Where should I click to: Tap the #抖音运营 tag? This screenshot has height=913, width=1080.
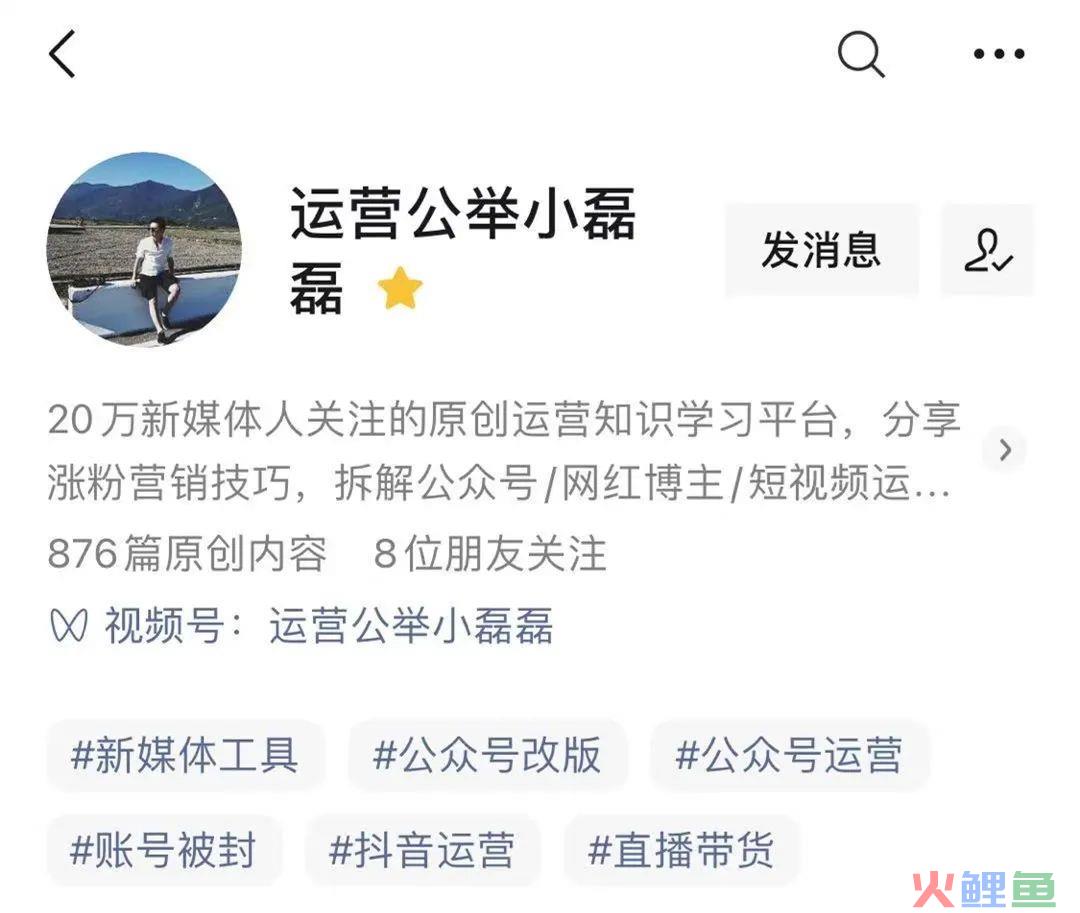coord(422,850)
